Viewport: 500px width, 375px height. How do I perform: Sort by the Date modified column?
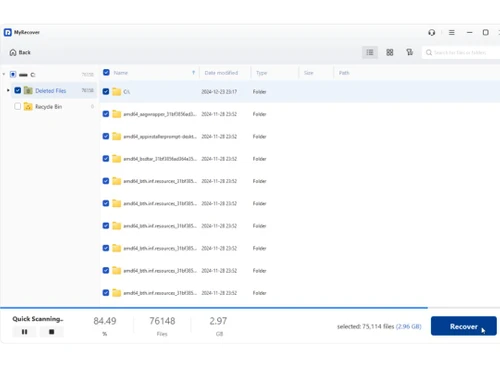[221, 73]
